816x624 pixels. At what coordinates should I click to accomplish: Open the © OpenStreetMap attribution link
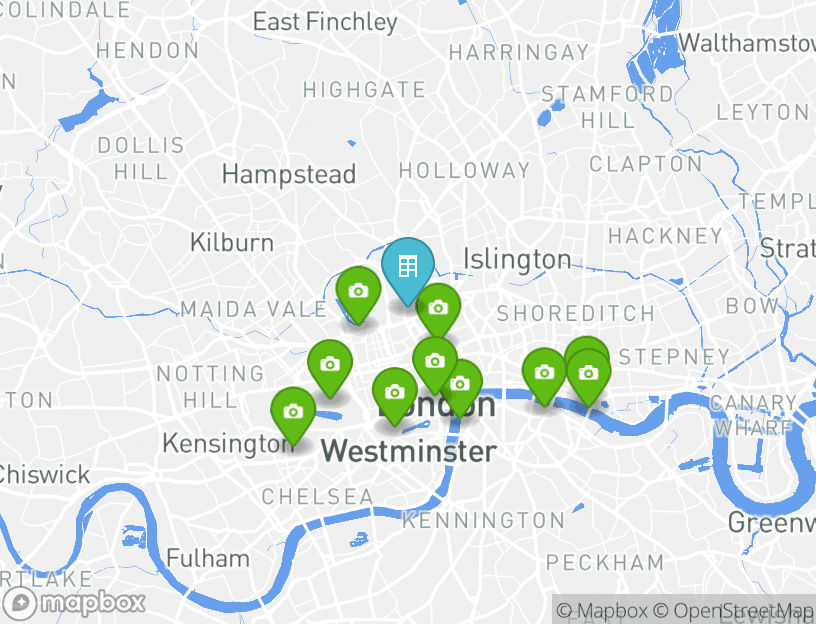pos(732,610)
